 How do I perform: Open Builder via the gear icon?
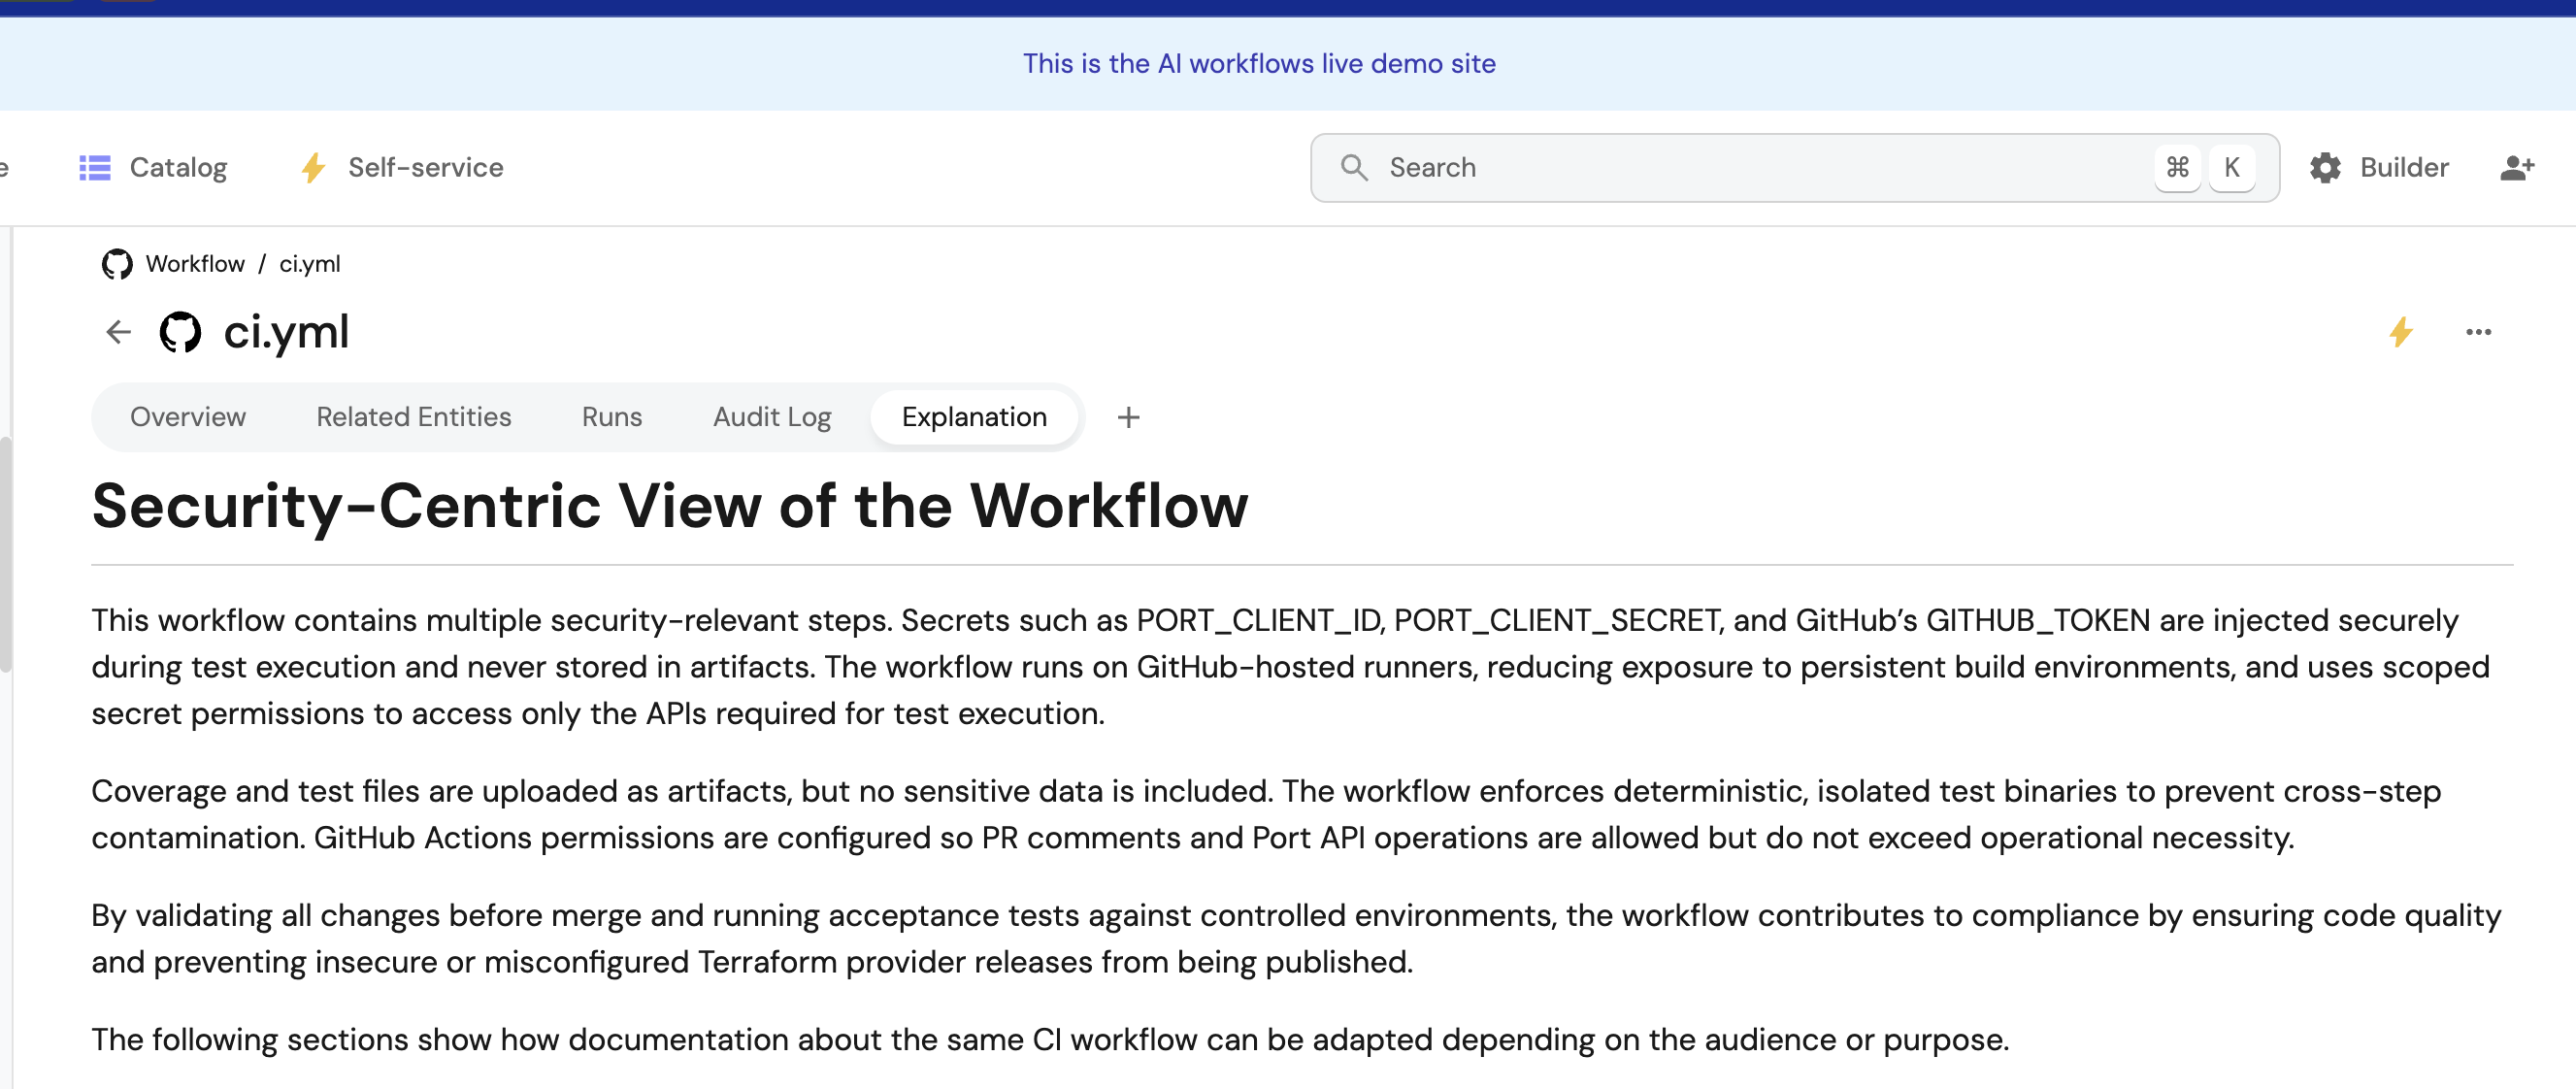coord(2325,168)
